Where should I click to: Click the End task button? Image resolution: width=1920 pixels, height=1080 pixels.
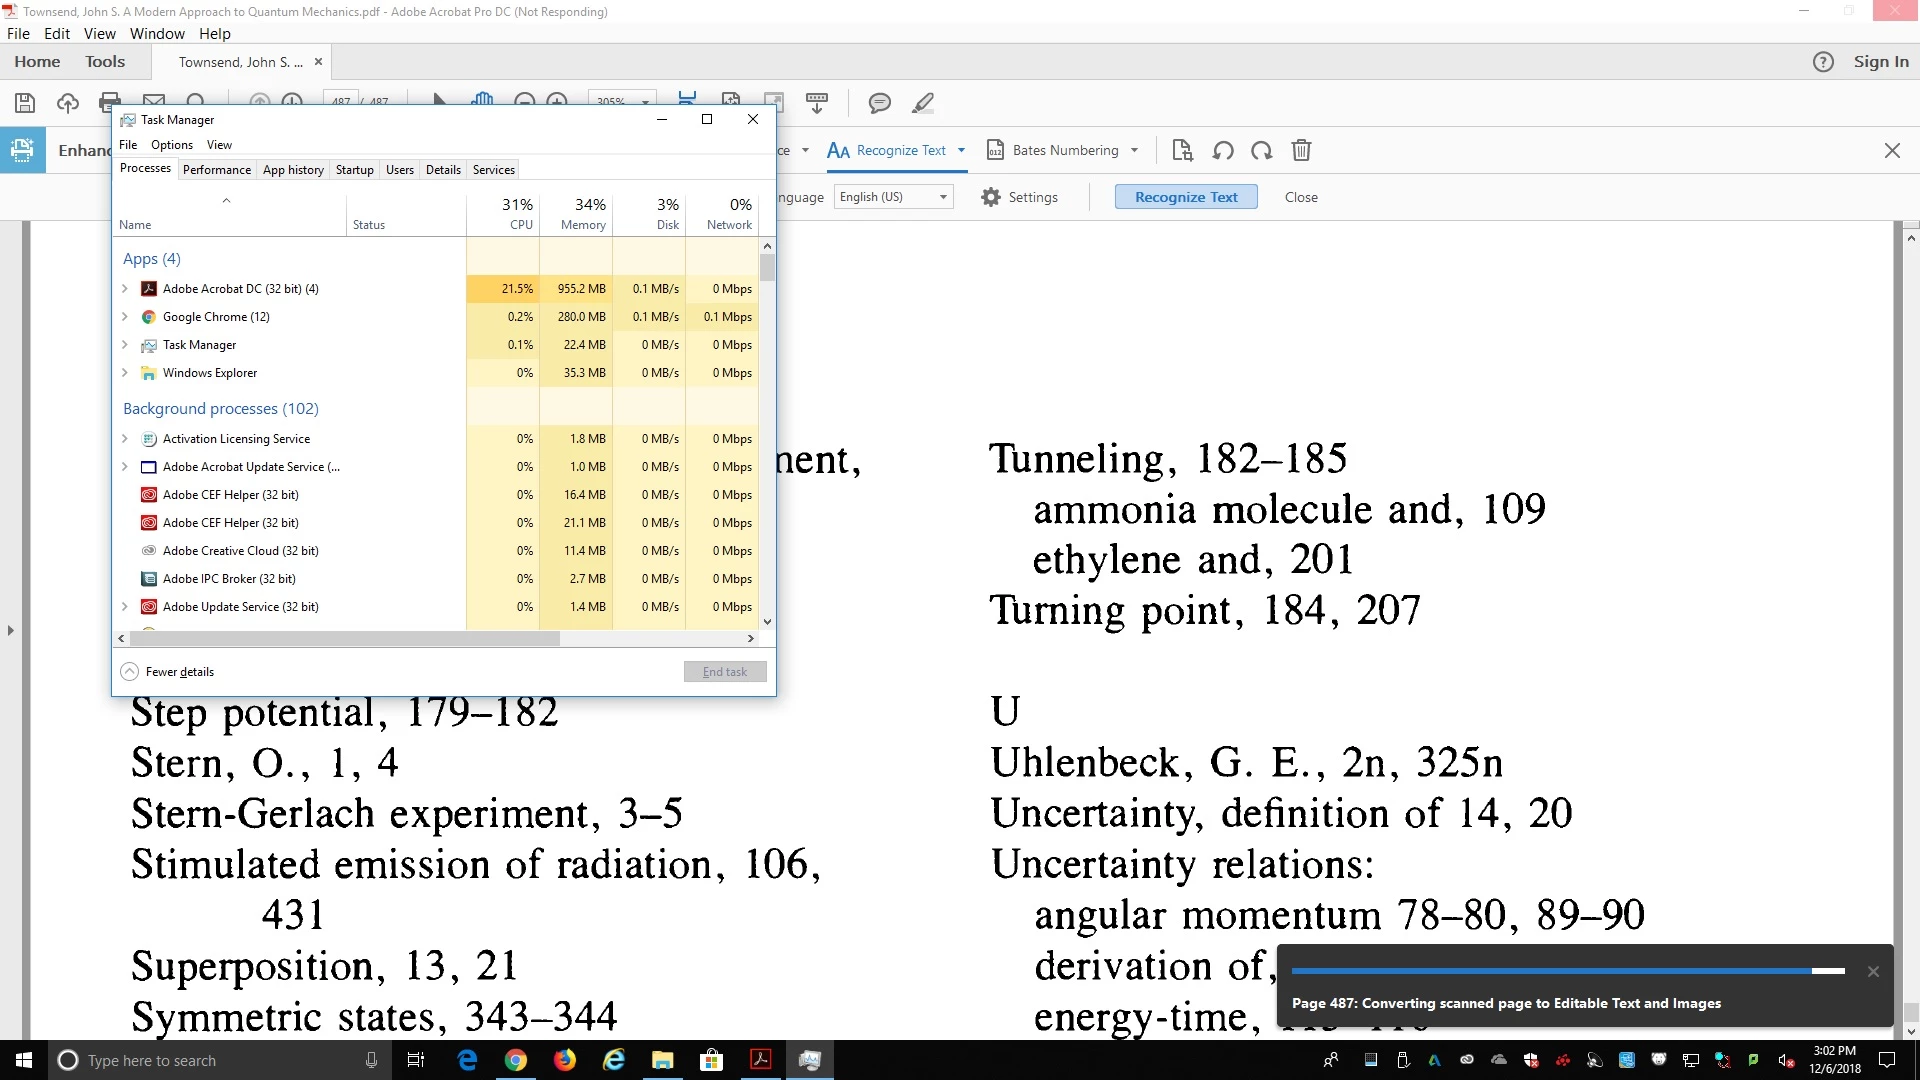pyautogui.click(x=725, y=672)
